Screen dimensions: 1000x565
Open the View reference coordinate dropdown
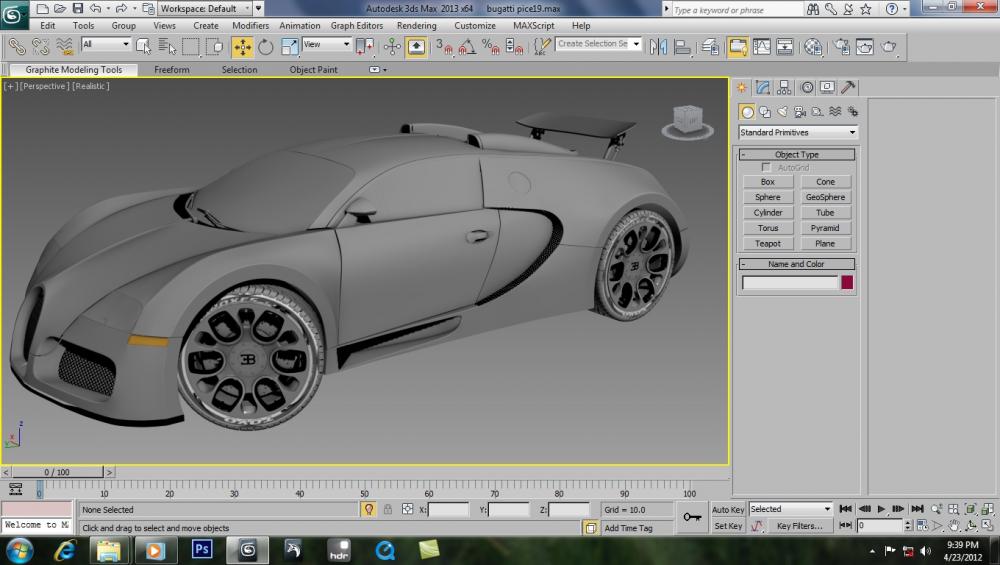(x=327, y=44)
